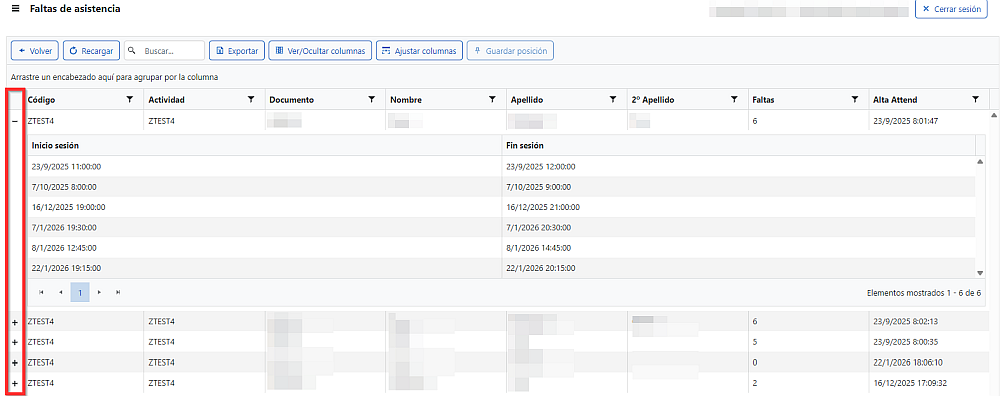Sort by the Actividad column header
Screen dimensions: 1000x396
(166, 99)
